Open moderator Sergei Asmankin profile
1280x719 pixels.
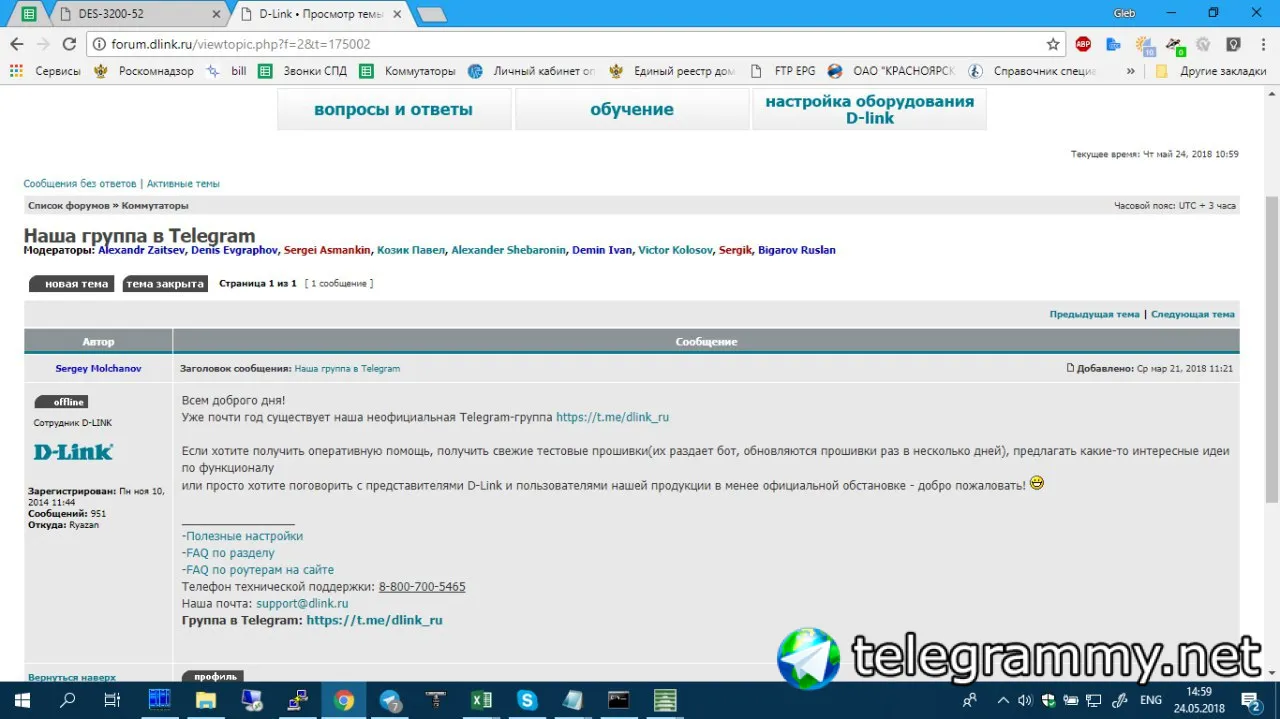(x=327, y=250)
